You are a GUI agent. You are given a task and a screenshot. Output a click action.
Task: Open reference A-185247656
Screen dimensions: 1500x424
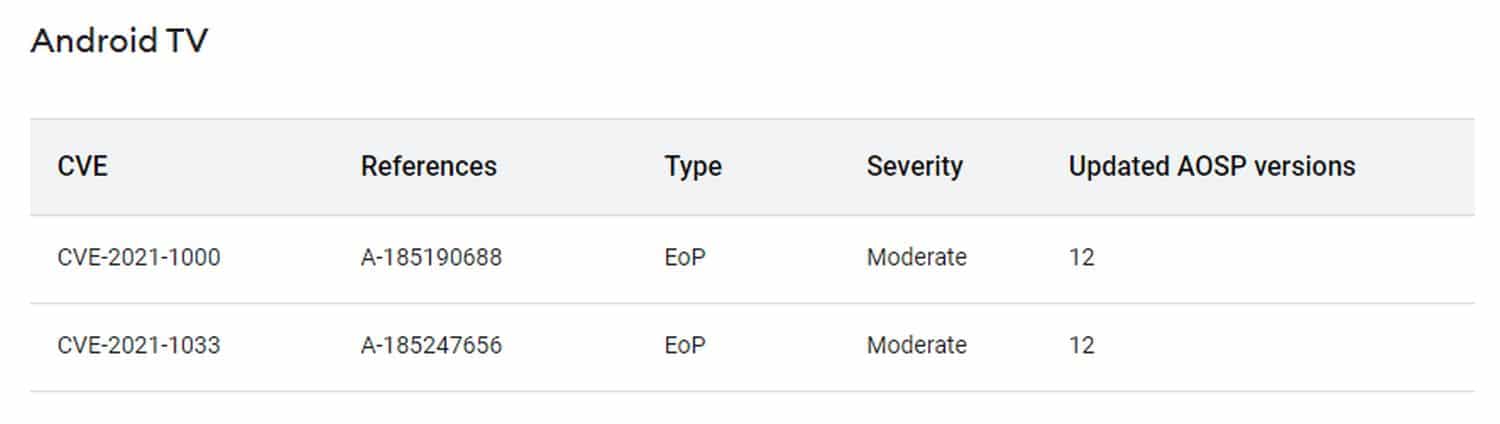[431, 346]
